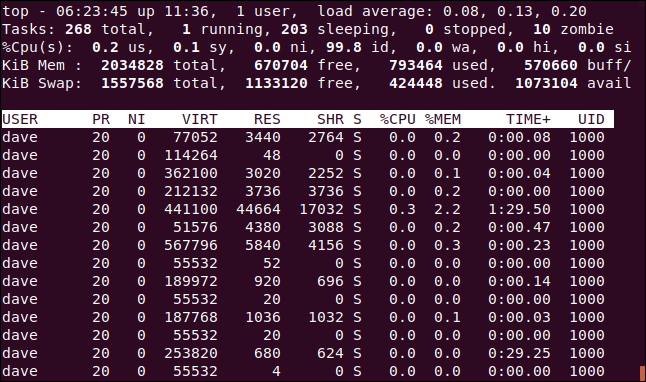Select the UID column header
Image resolution: width=646 pixels, height=382 pixels.
pyautogui.click(x=591, y=119)
